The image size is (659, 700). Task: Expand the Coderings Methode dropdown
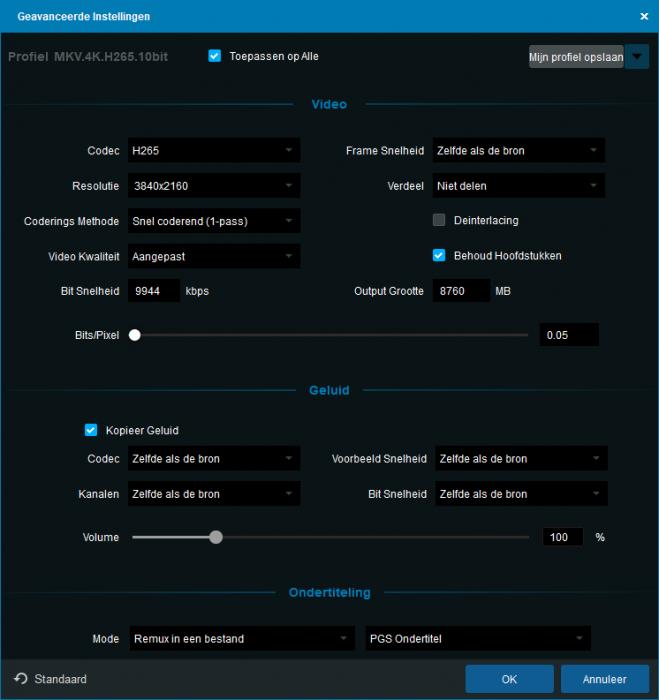tap(214, 221)
